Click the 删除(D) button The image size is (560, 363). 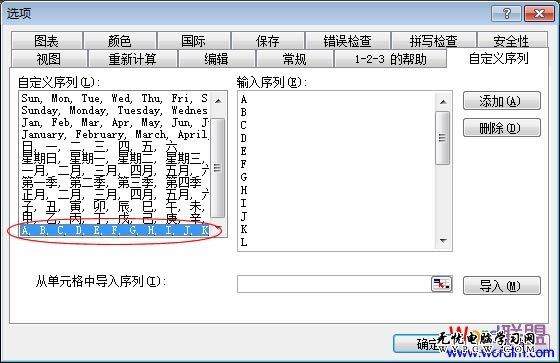click(x=501, y=128)
